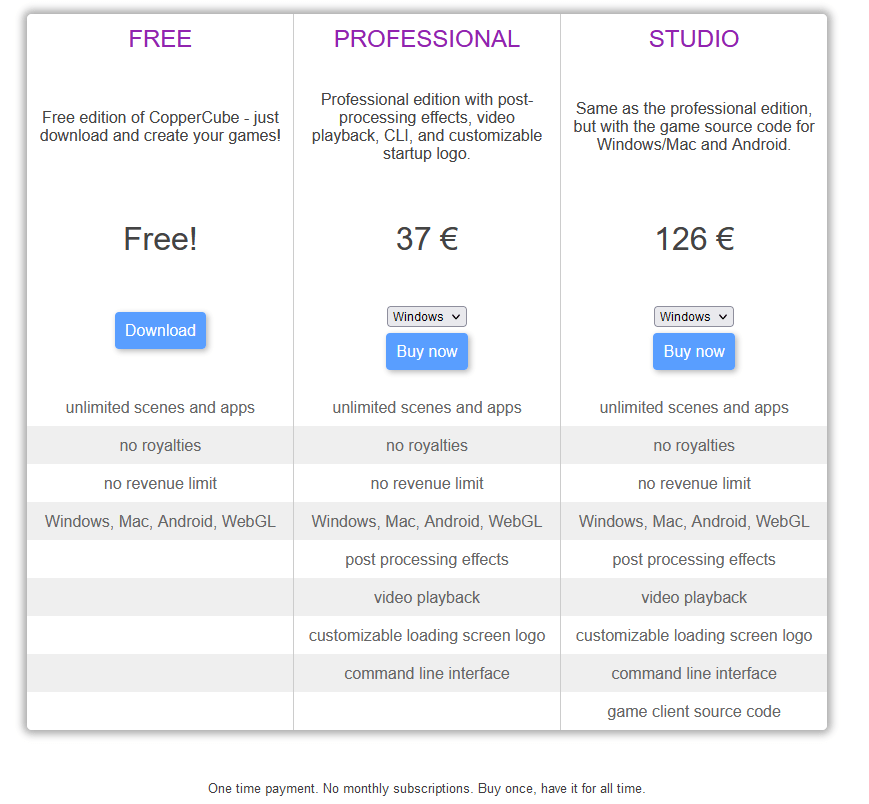Click "game client source code" feature row
The width and height of the screenshot is (869, 804).
[694, 712]
